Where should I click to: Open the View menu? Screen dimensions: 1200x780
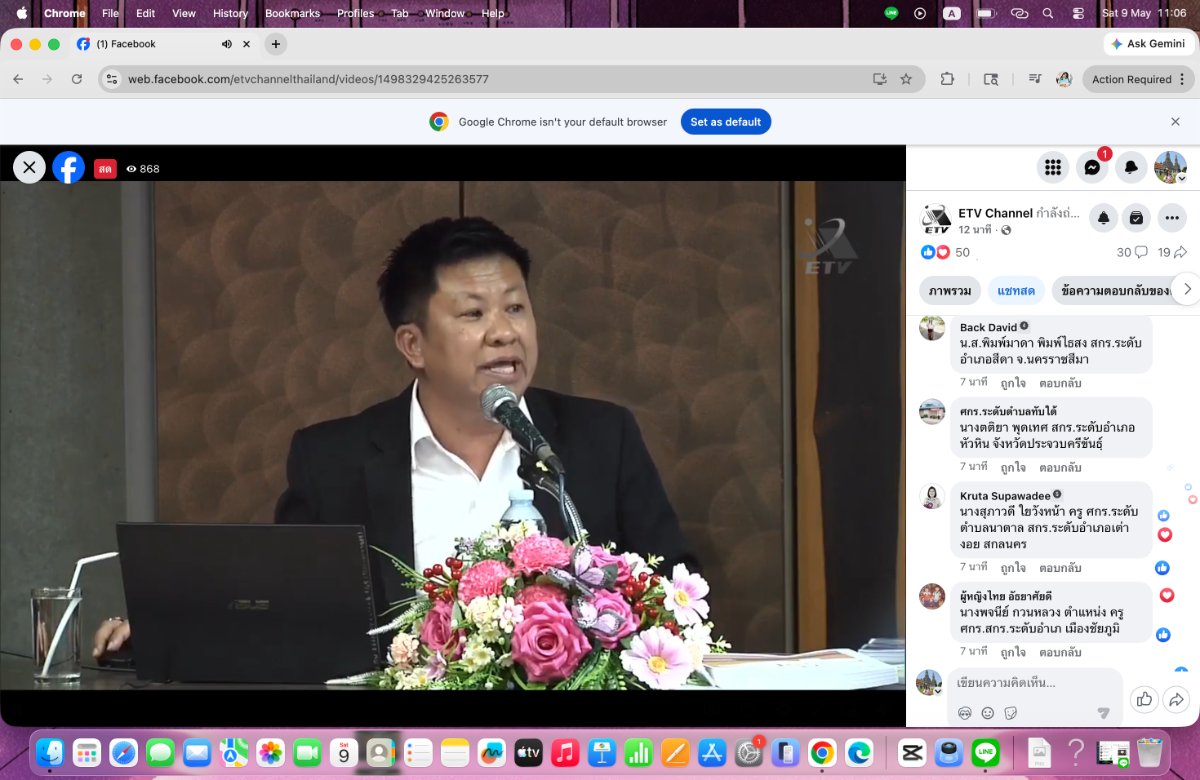[x=184, y=13]
